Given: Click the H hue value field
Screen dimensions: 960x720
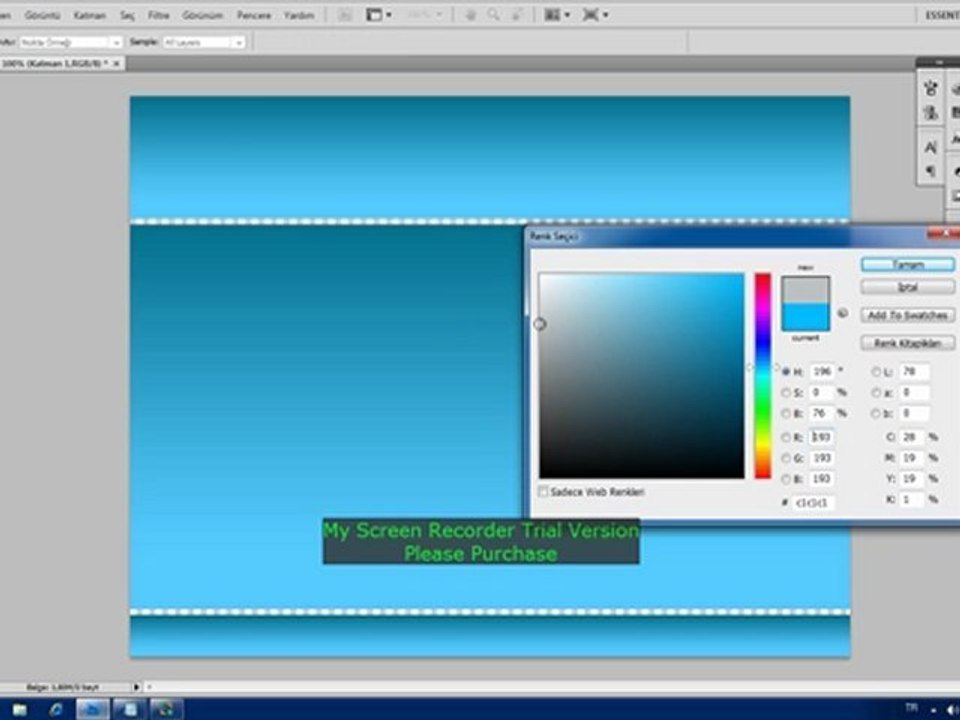Looking at the screenshot, I should click(822, 372).
